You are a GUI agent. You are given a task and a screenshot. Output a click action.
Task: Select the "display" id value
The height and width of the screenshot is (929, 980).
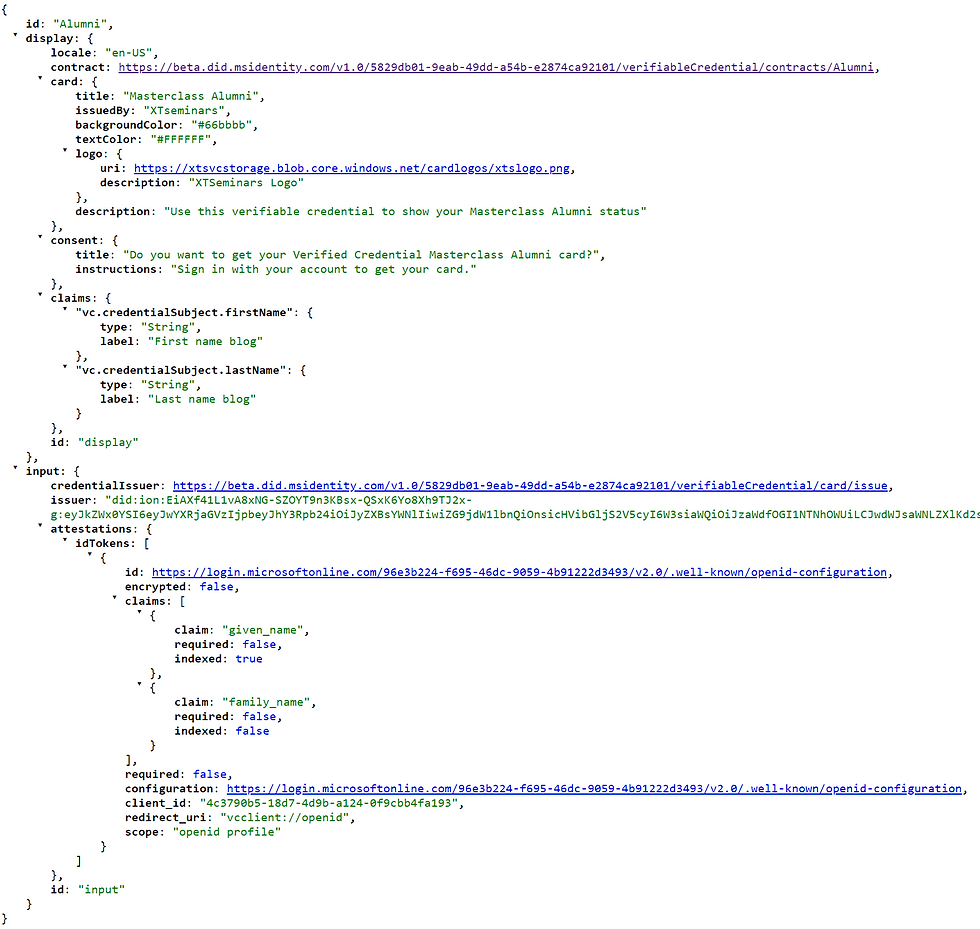pyautogui.click(x=108, y=443)
